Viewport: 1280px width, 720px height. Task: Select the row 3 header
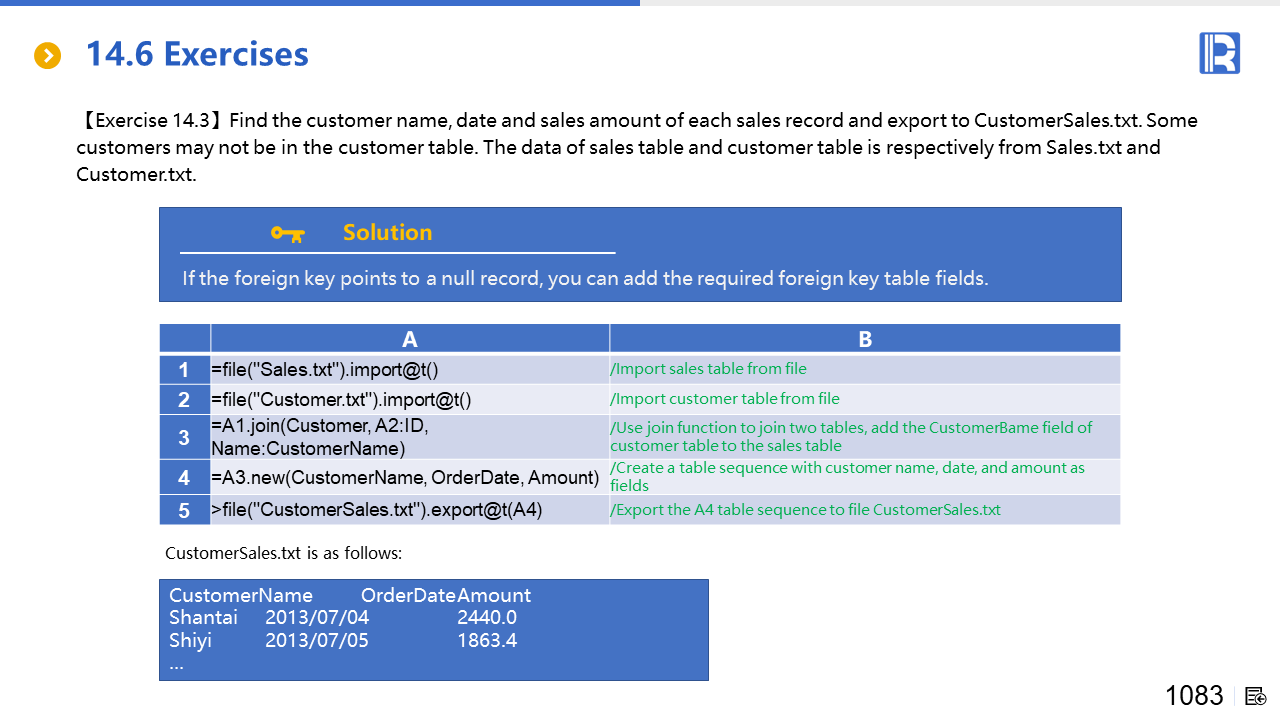184,437
